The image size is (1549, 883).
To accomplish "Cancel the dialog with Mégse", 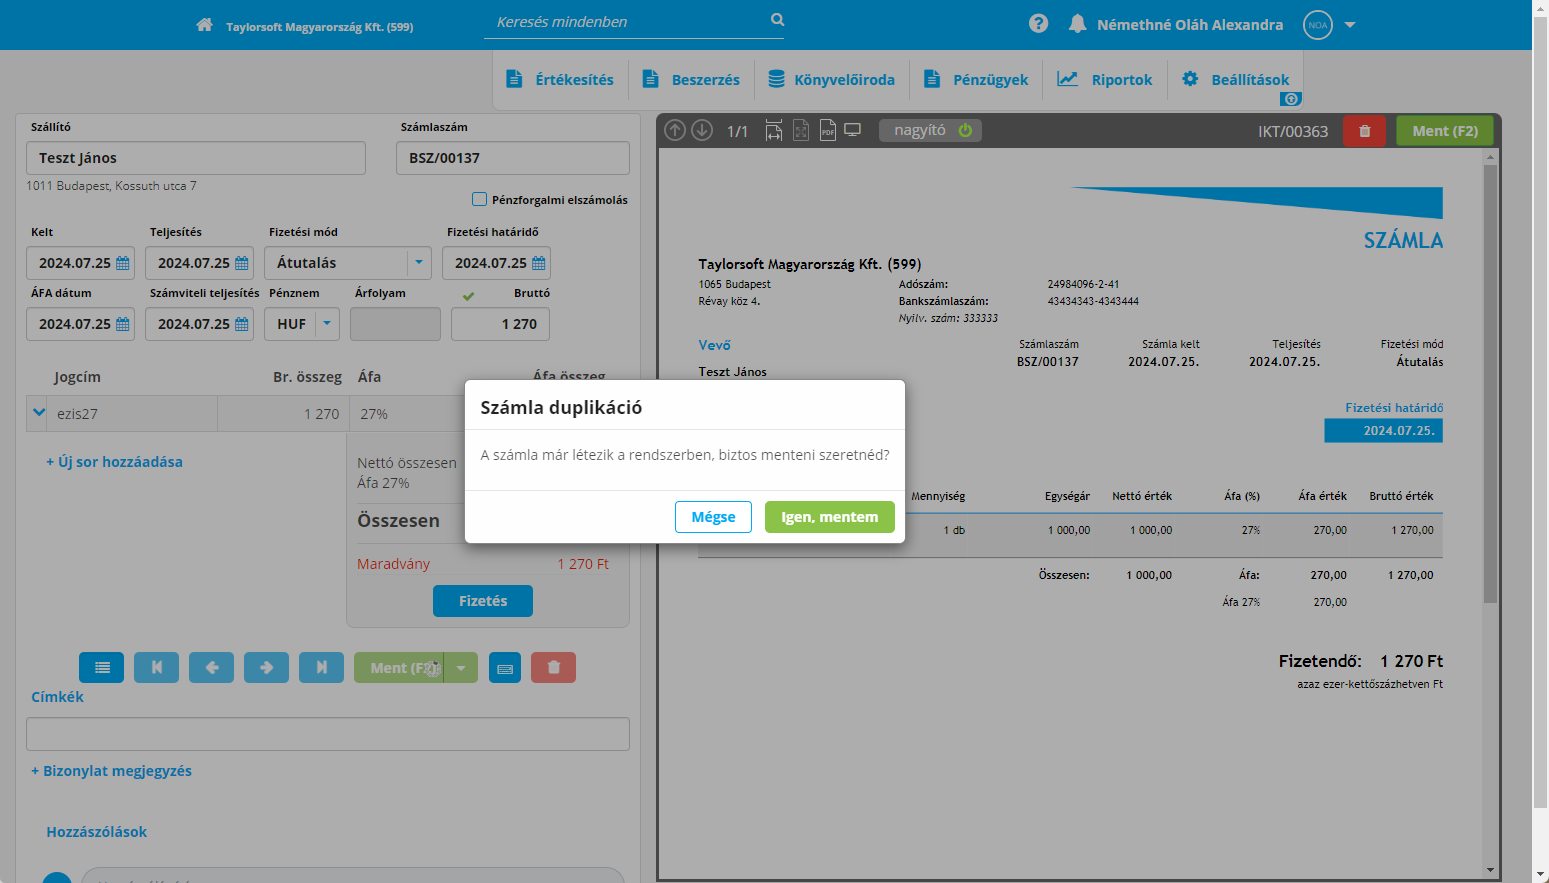I will 713,517.
